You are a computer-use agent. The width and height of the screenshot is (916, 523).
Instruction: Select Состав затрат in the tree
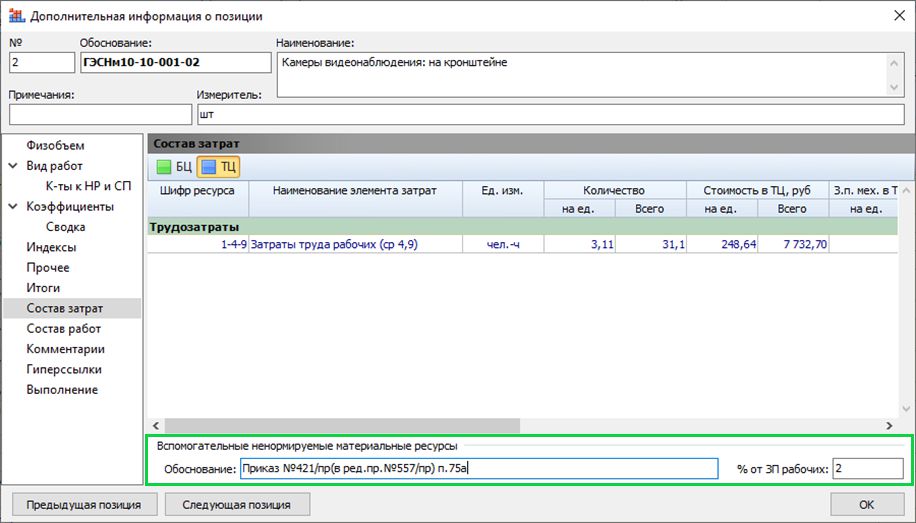coord(72,308)
